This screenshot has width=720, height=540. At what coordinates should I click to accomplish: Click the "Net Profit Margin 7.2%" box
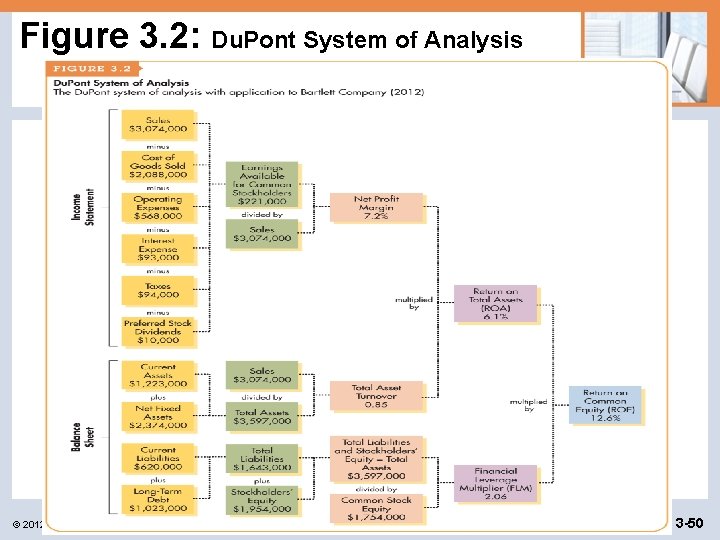click(x=376, y=208)
